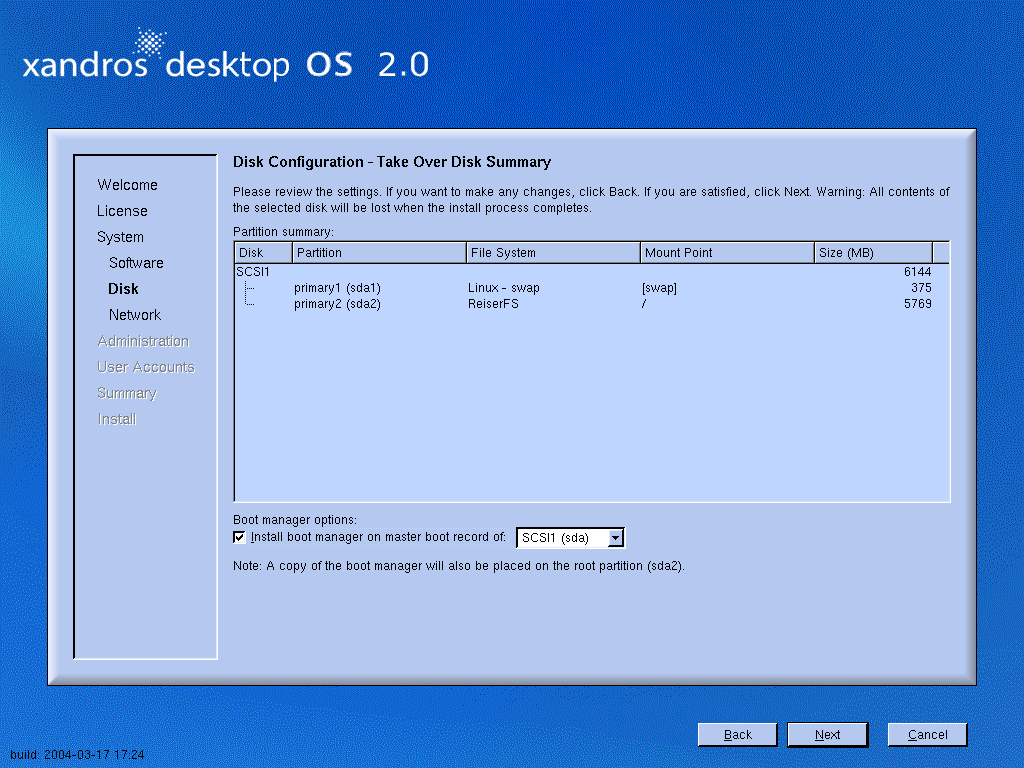
Task: Select the System step in sidebar
Action: pyautogui.click(x=120, y=237)
